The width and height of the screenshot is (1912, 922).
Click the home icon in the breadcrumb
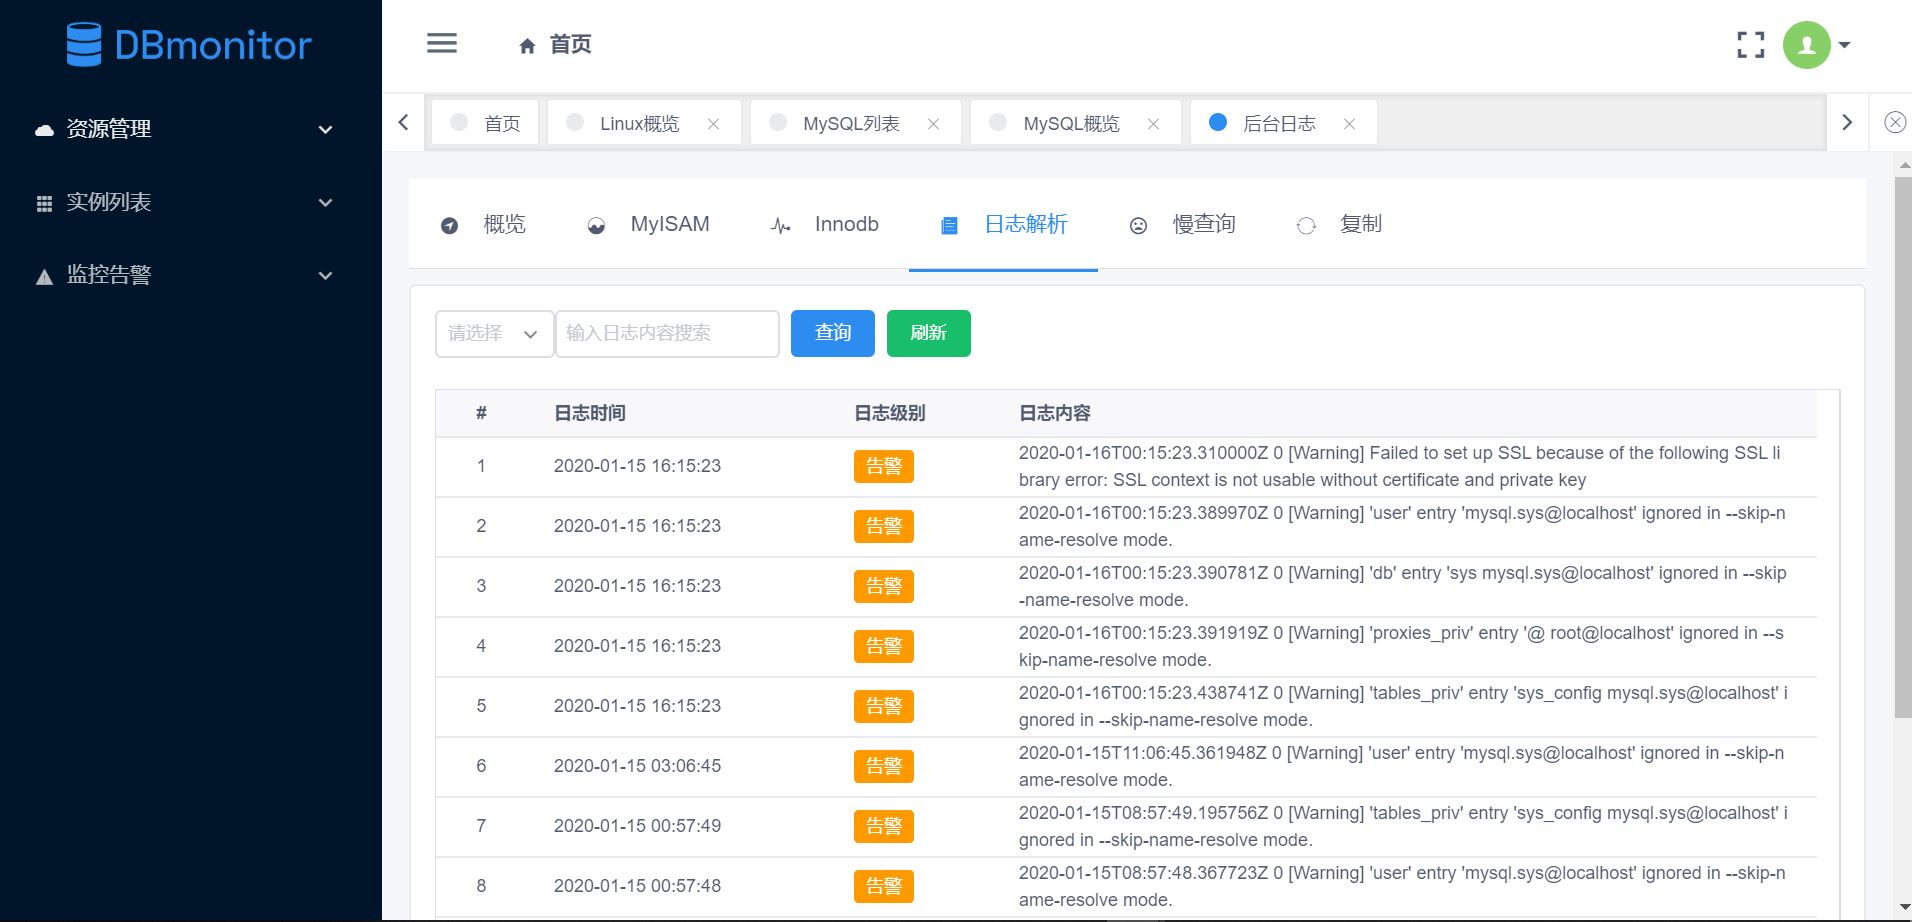click(x=527, y=45)
